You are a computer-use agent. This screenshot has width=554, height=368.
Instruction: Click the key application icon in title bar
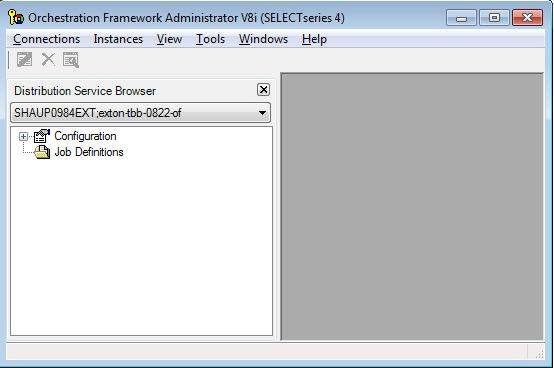click(x=16, y=17)
